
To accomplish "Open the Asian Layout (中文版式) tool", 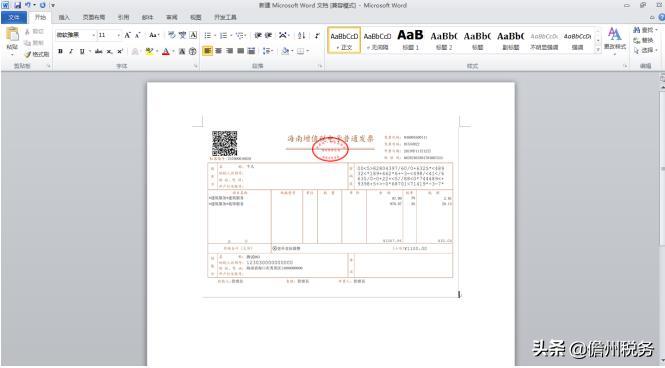I will (283, 36).
